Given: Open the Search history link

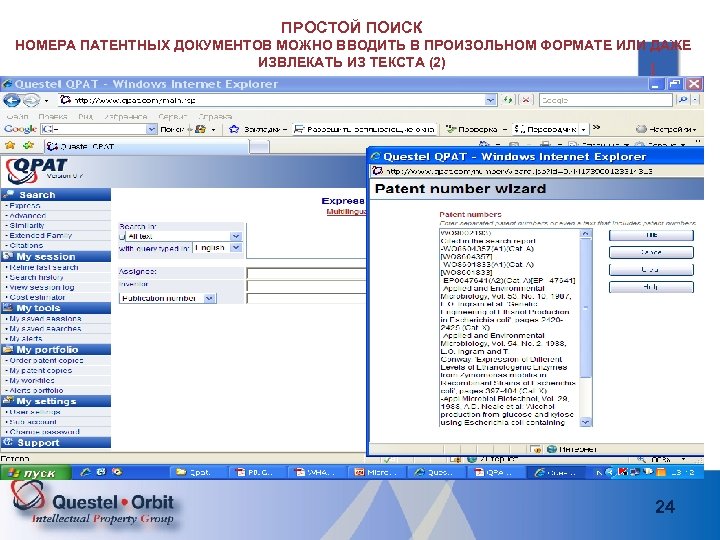Looking at the screenshot, I should coord(36,277).
